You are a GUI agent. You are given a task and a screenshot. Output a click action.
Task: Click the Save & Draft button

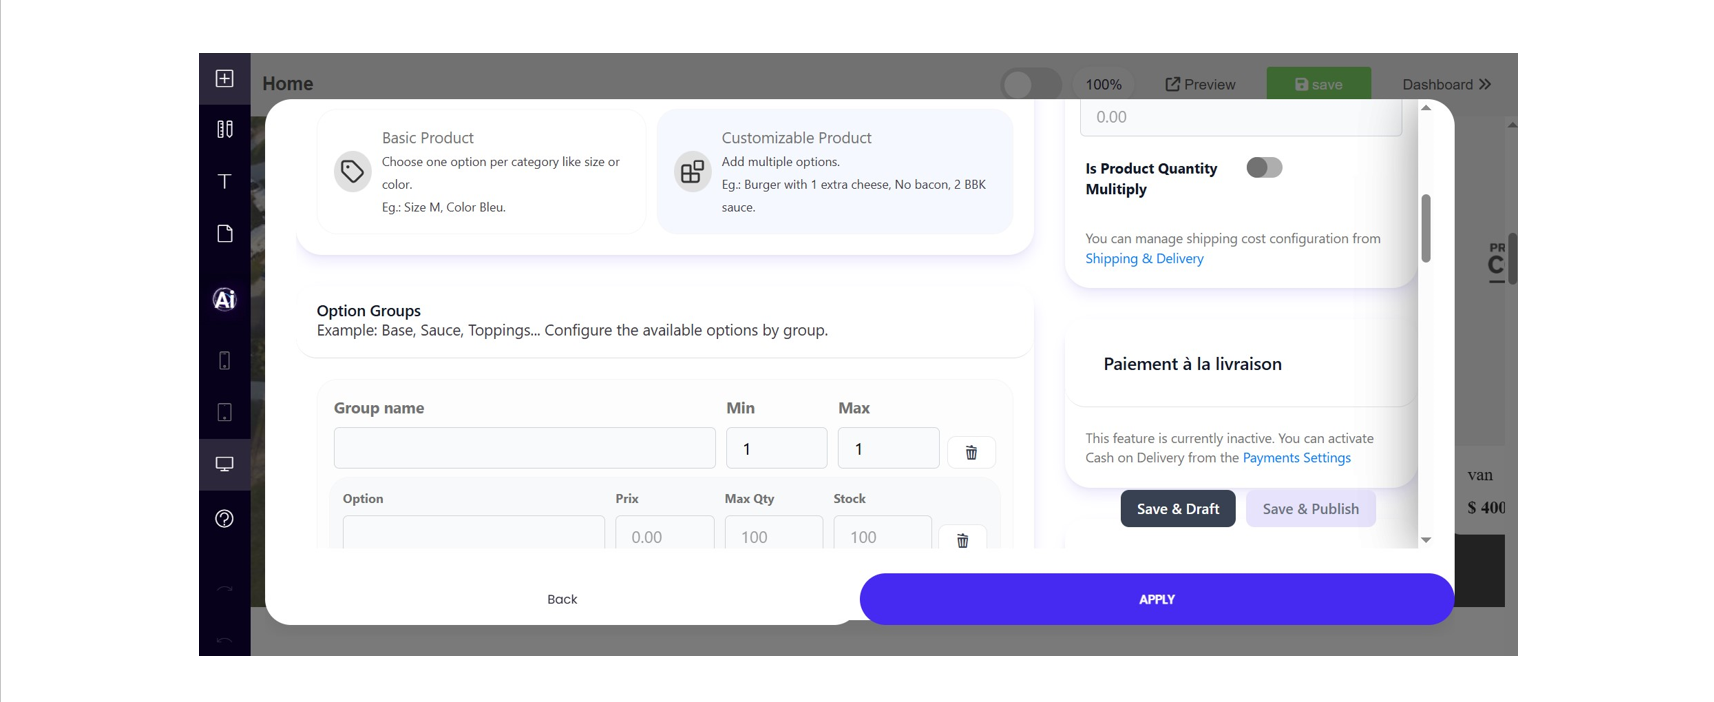(x=1178, y=509)
